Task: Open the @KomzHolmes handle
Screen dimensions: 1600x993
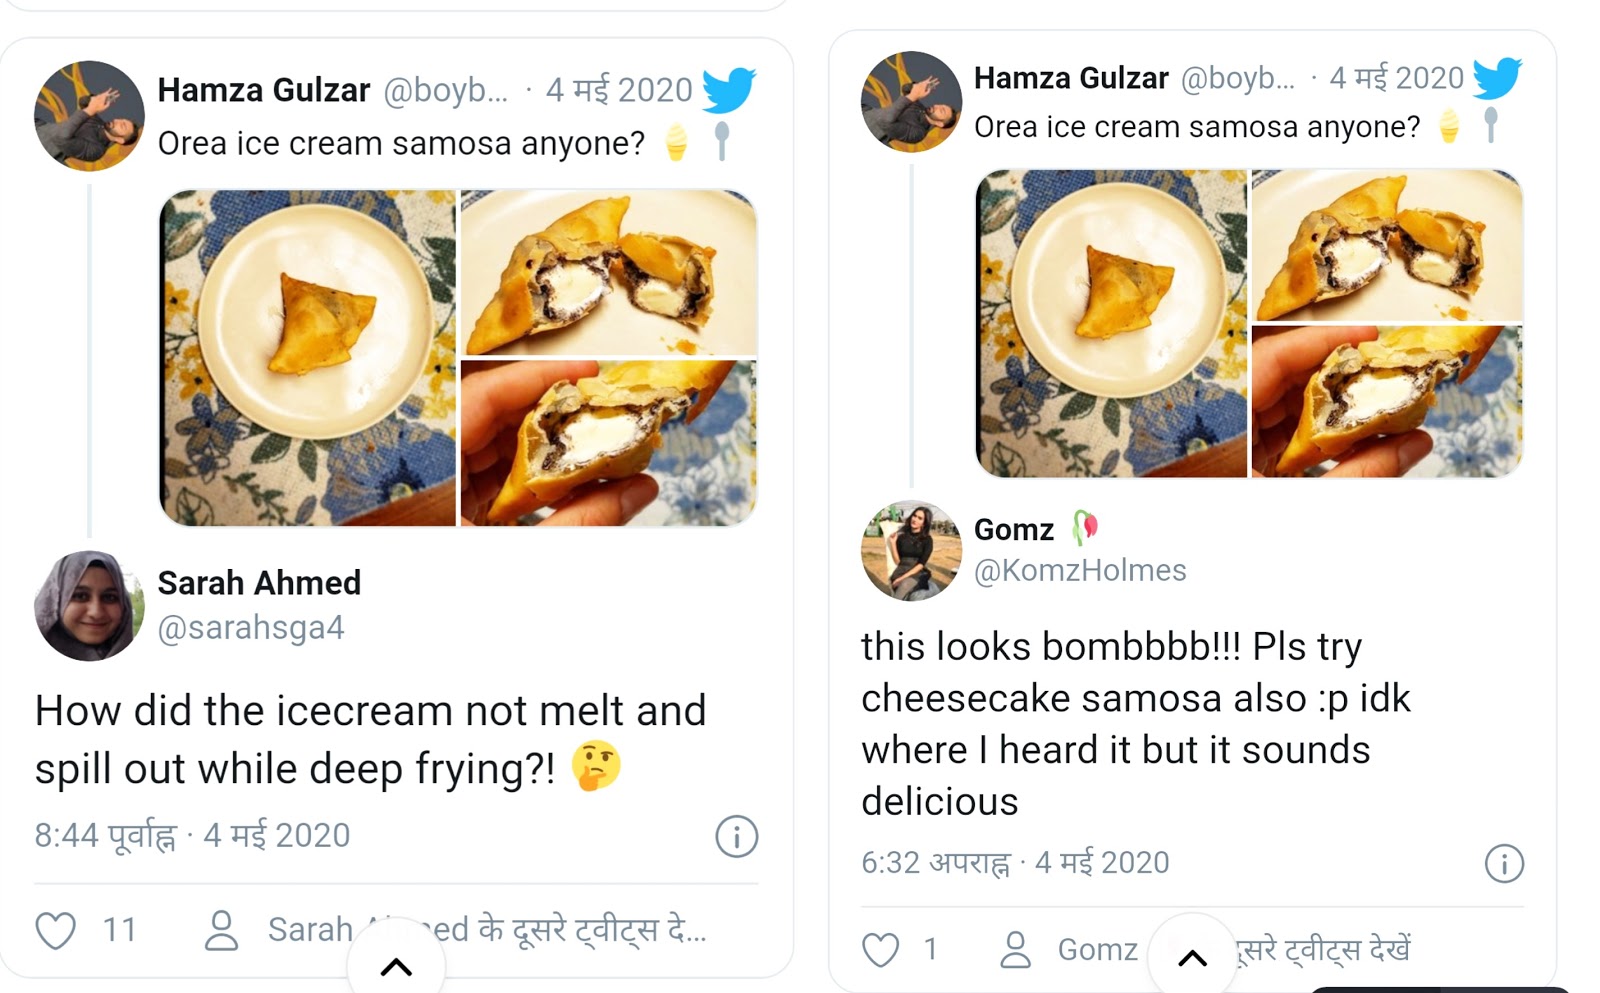Action: click(x=1080, y=570)
